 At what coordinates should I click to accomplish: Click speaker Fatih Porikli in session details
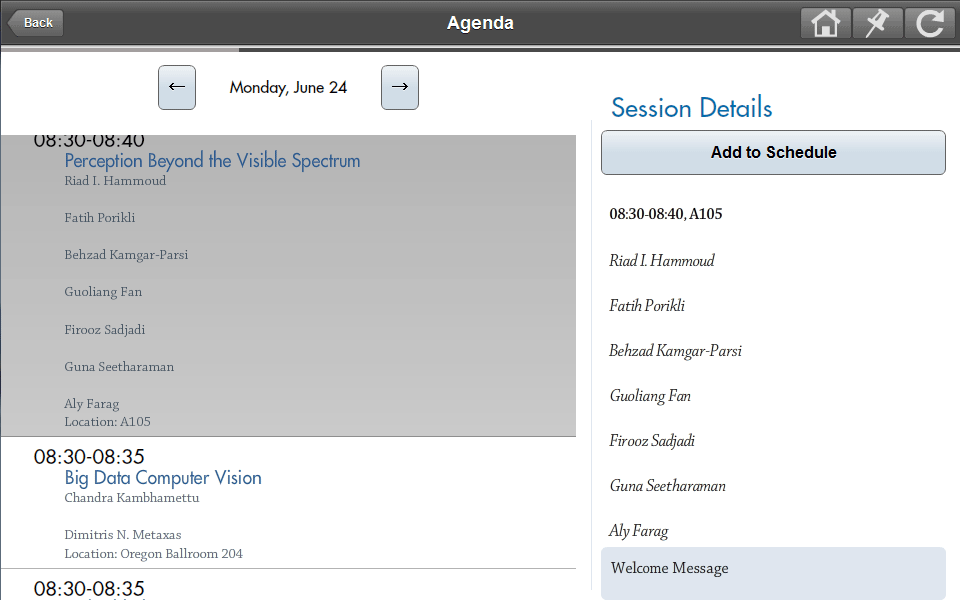pos(647,306)
